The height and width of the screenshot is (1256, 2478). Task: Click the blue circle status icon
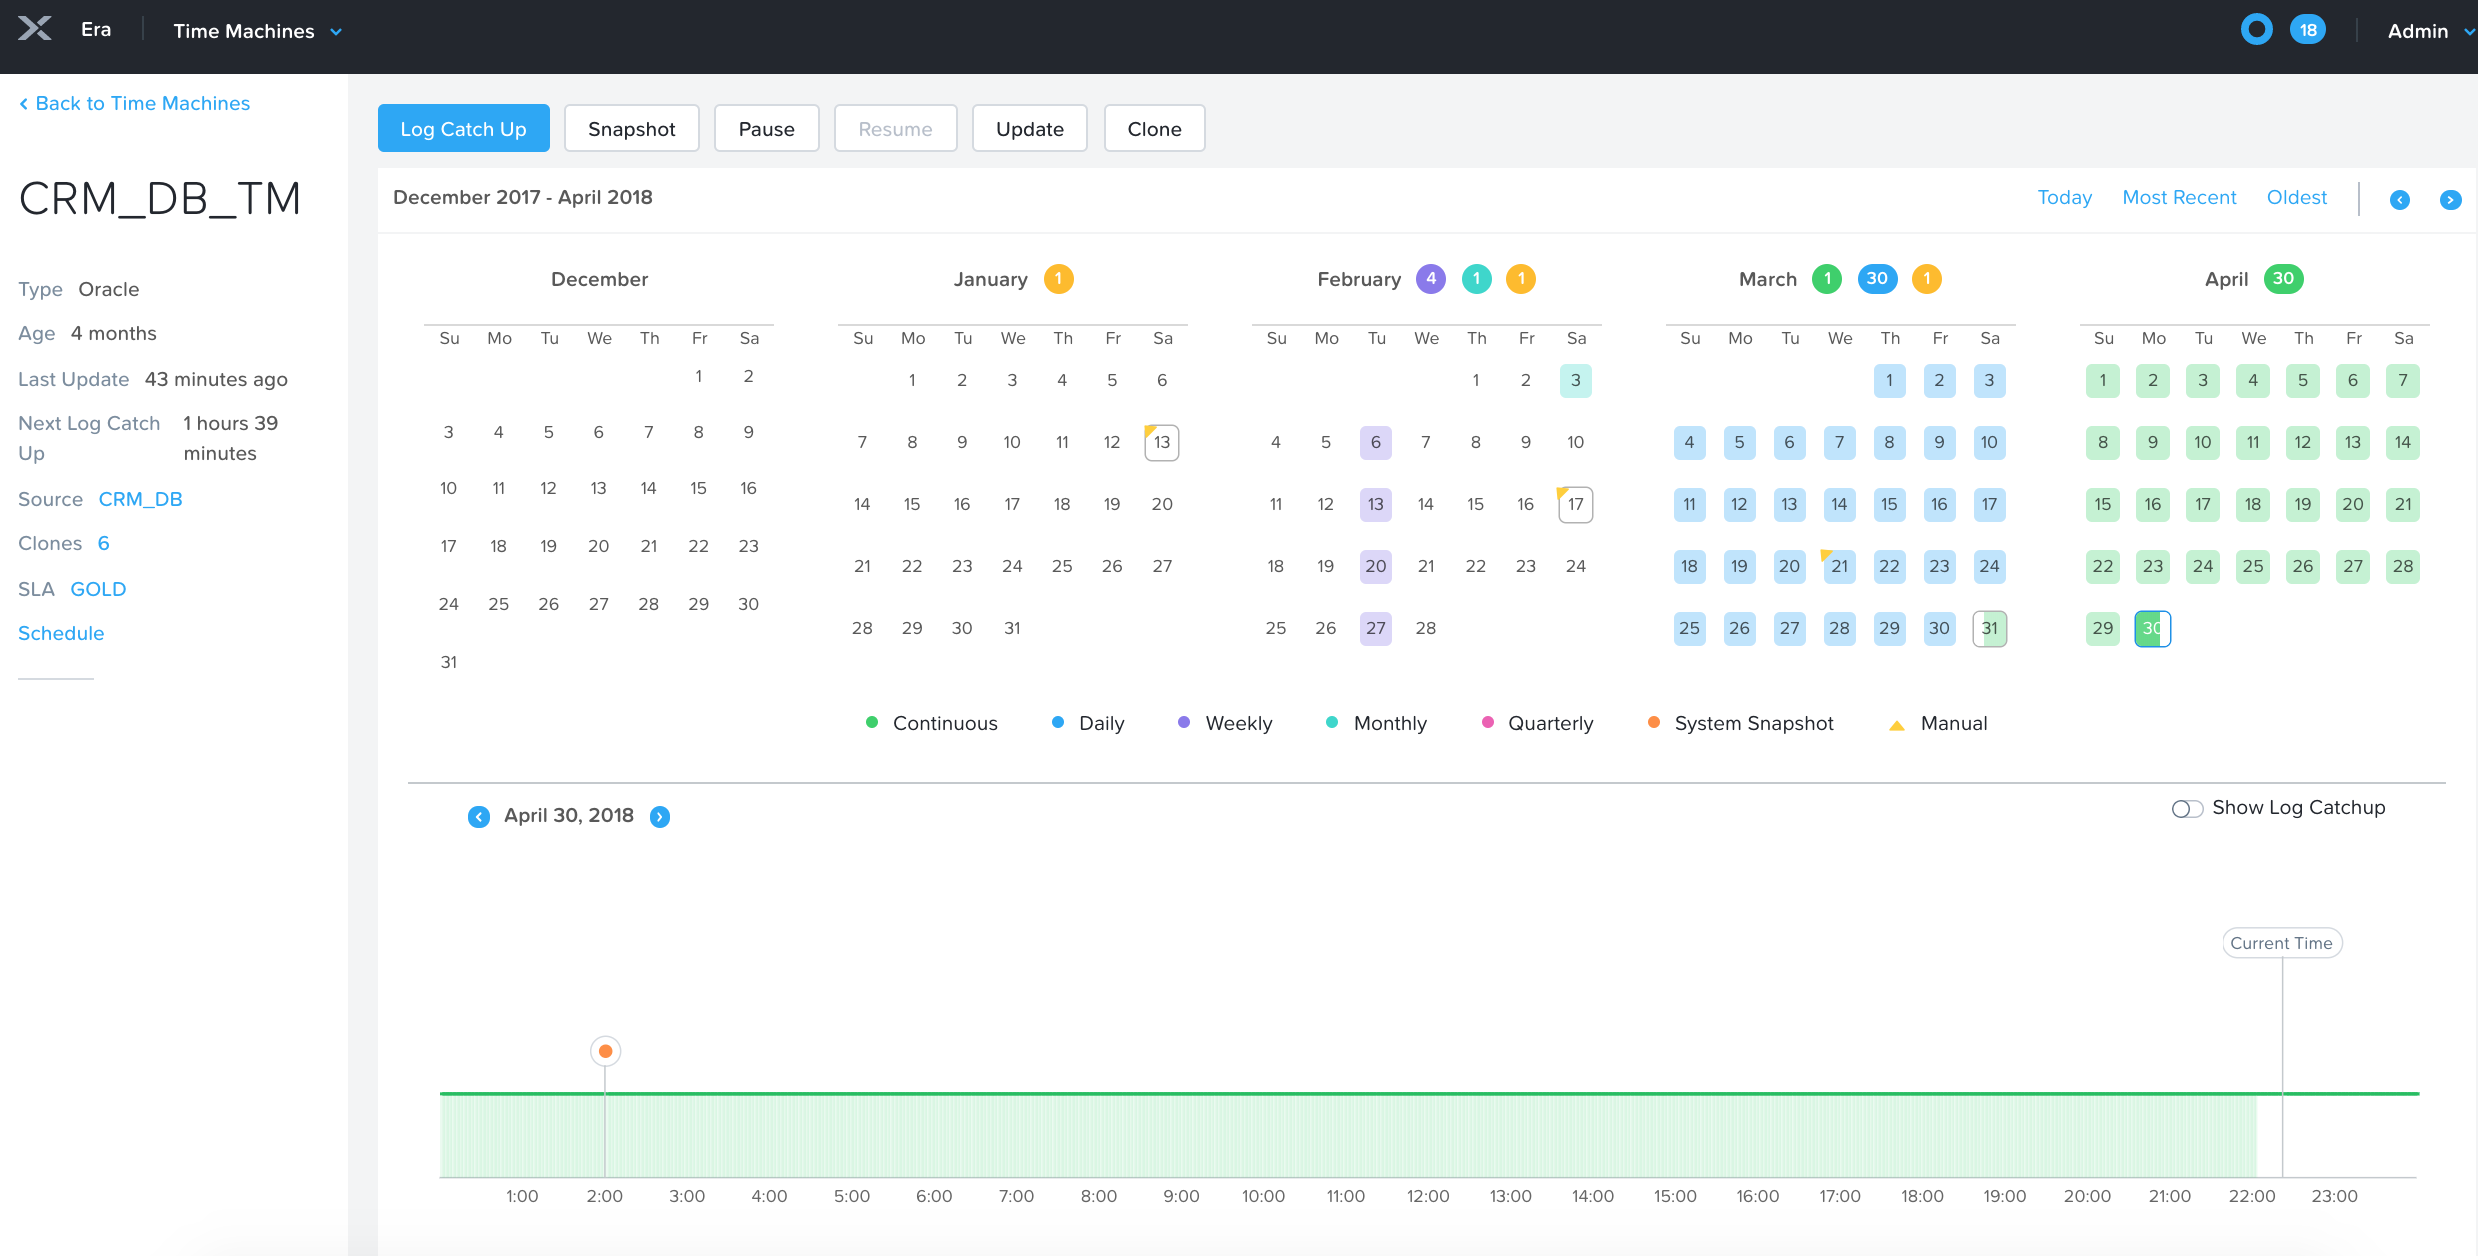pos(2256,30)
